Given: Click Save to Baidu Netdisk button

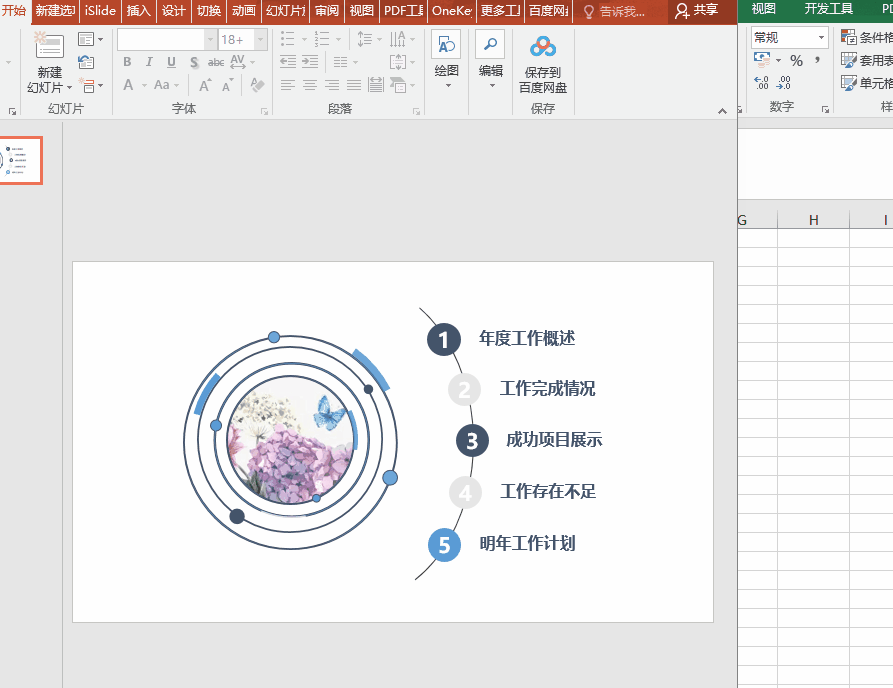Looking at the screenshot, I should (x=543, y=64).
